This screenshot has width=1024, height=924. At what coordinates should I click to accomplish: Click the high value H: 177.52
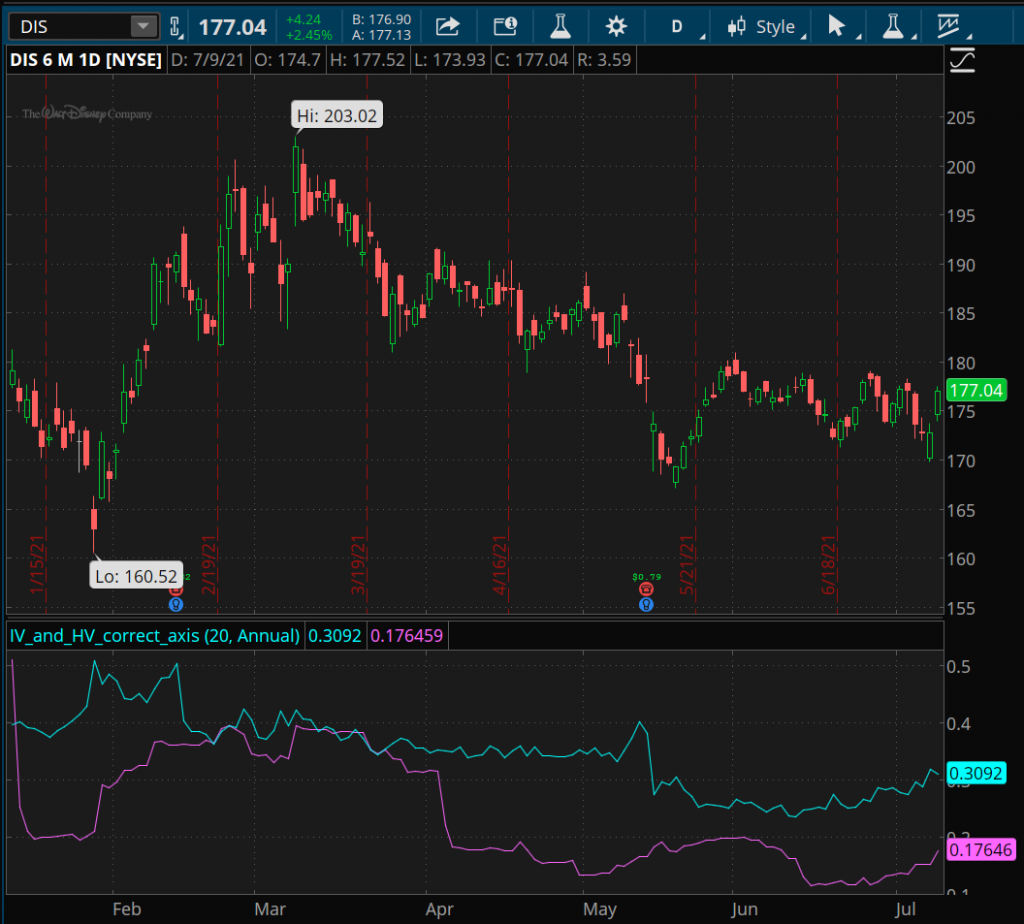click(x=367, y=60)
